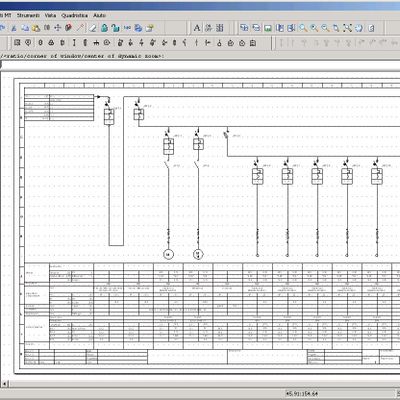Click the blue globe refresh view icon
Image resolution: width=400 pixels, height=400 pixels.
(359, 28)
